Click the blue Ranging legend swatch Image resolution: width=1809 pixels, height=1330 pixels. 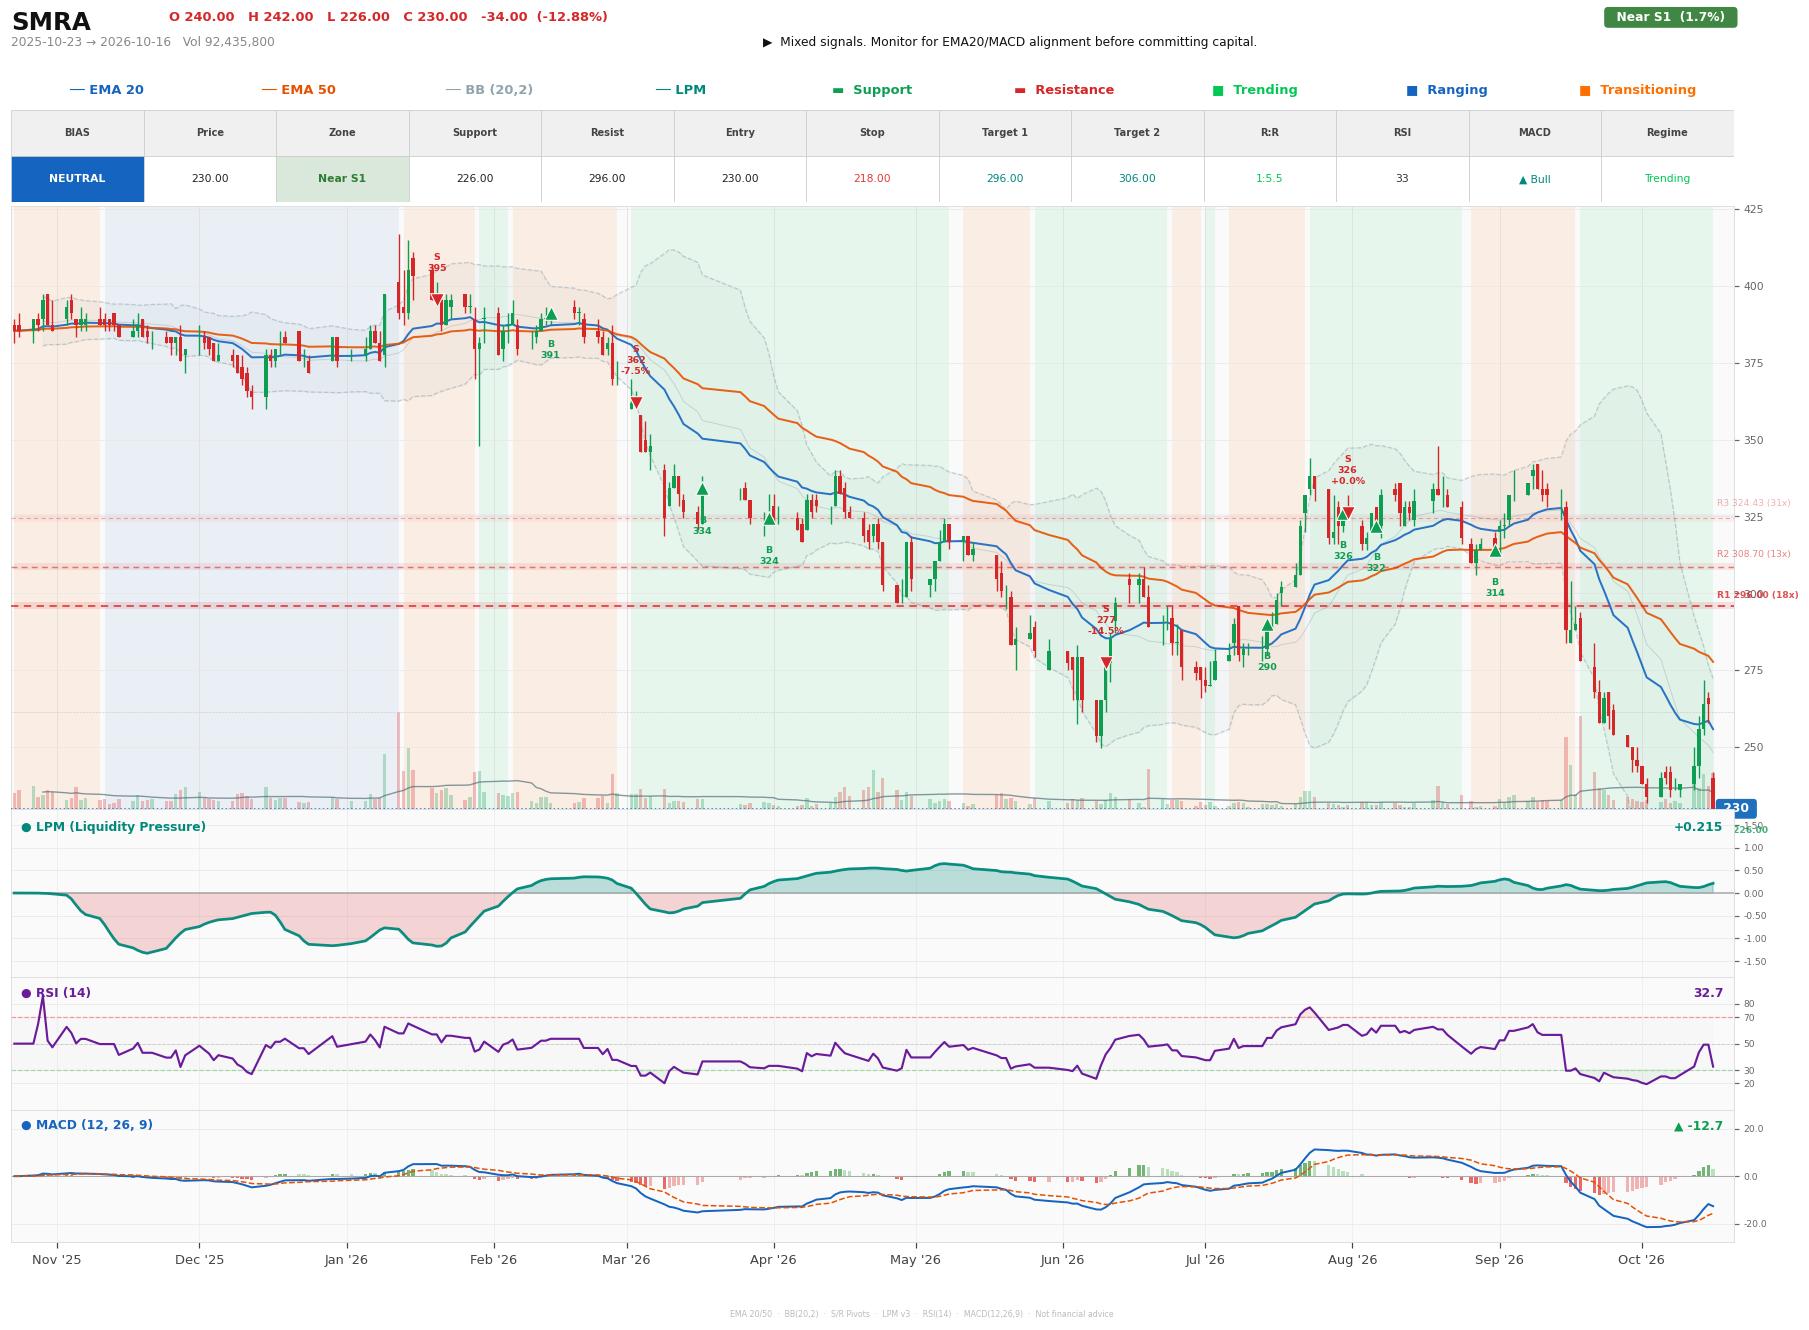coord(1411,90)
